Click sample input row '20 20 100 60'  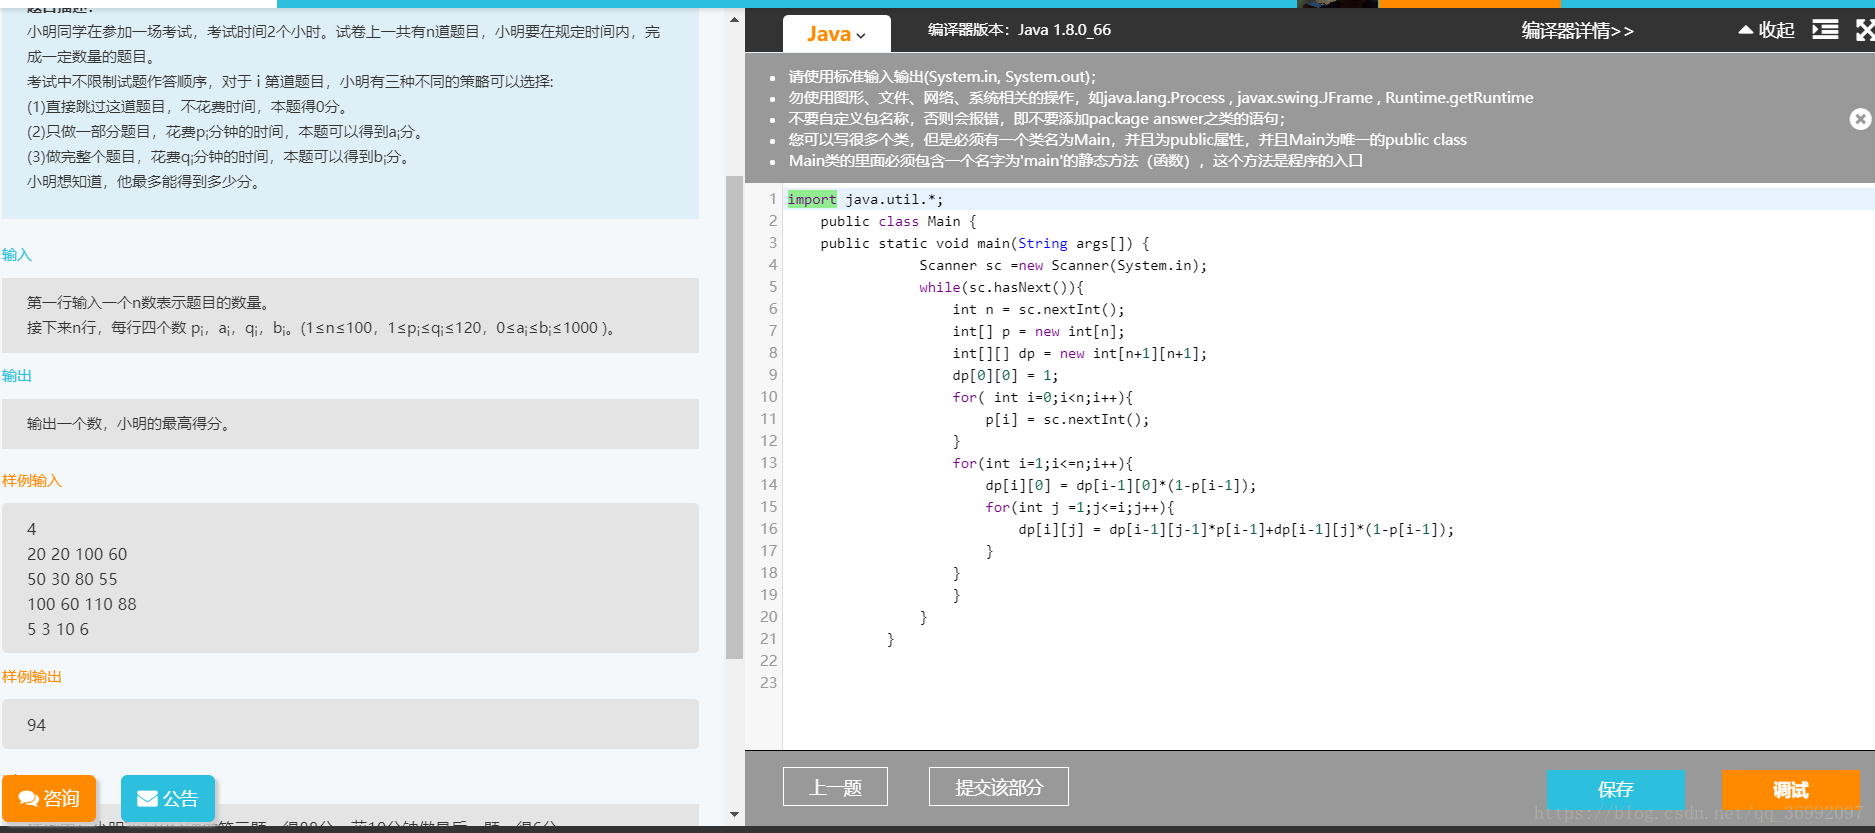(77, 554)
